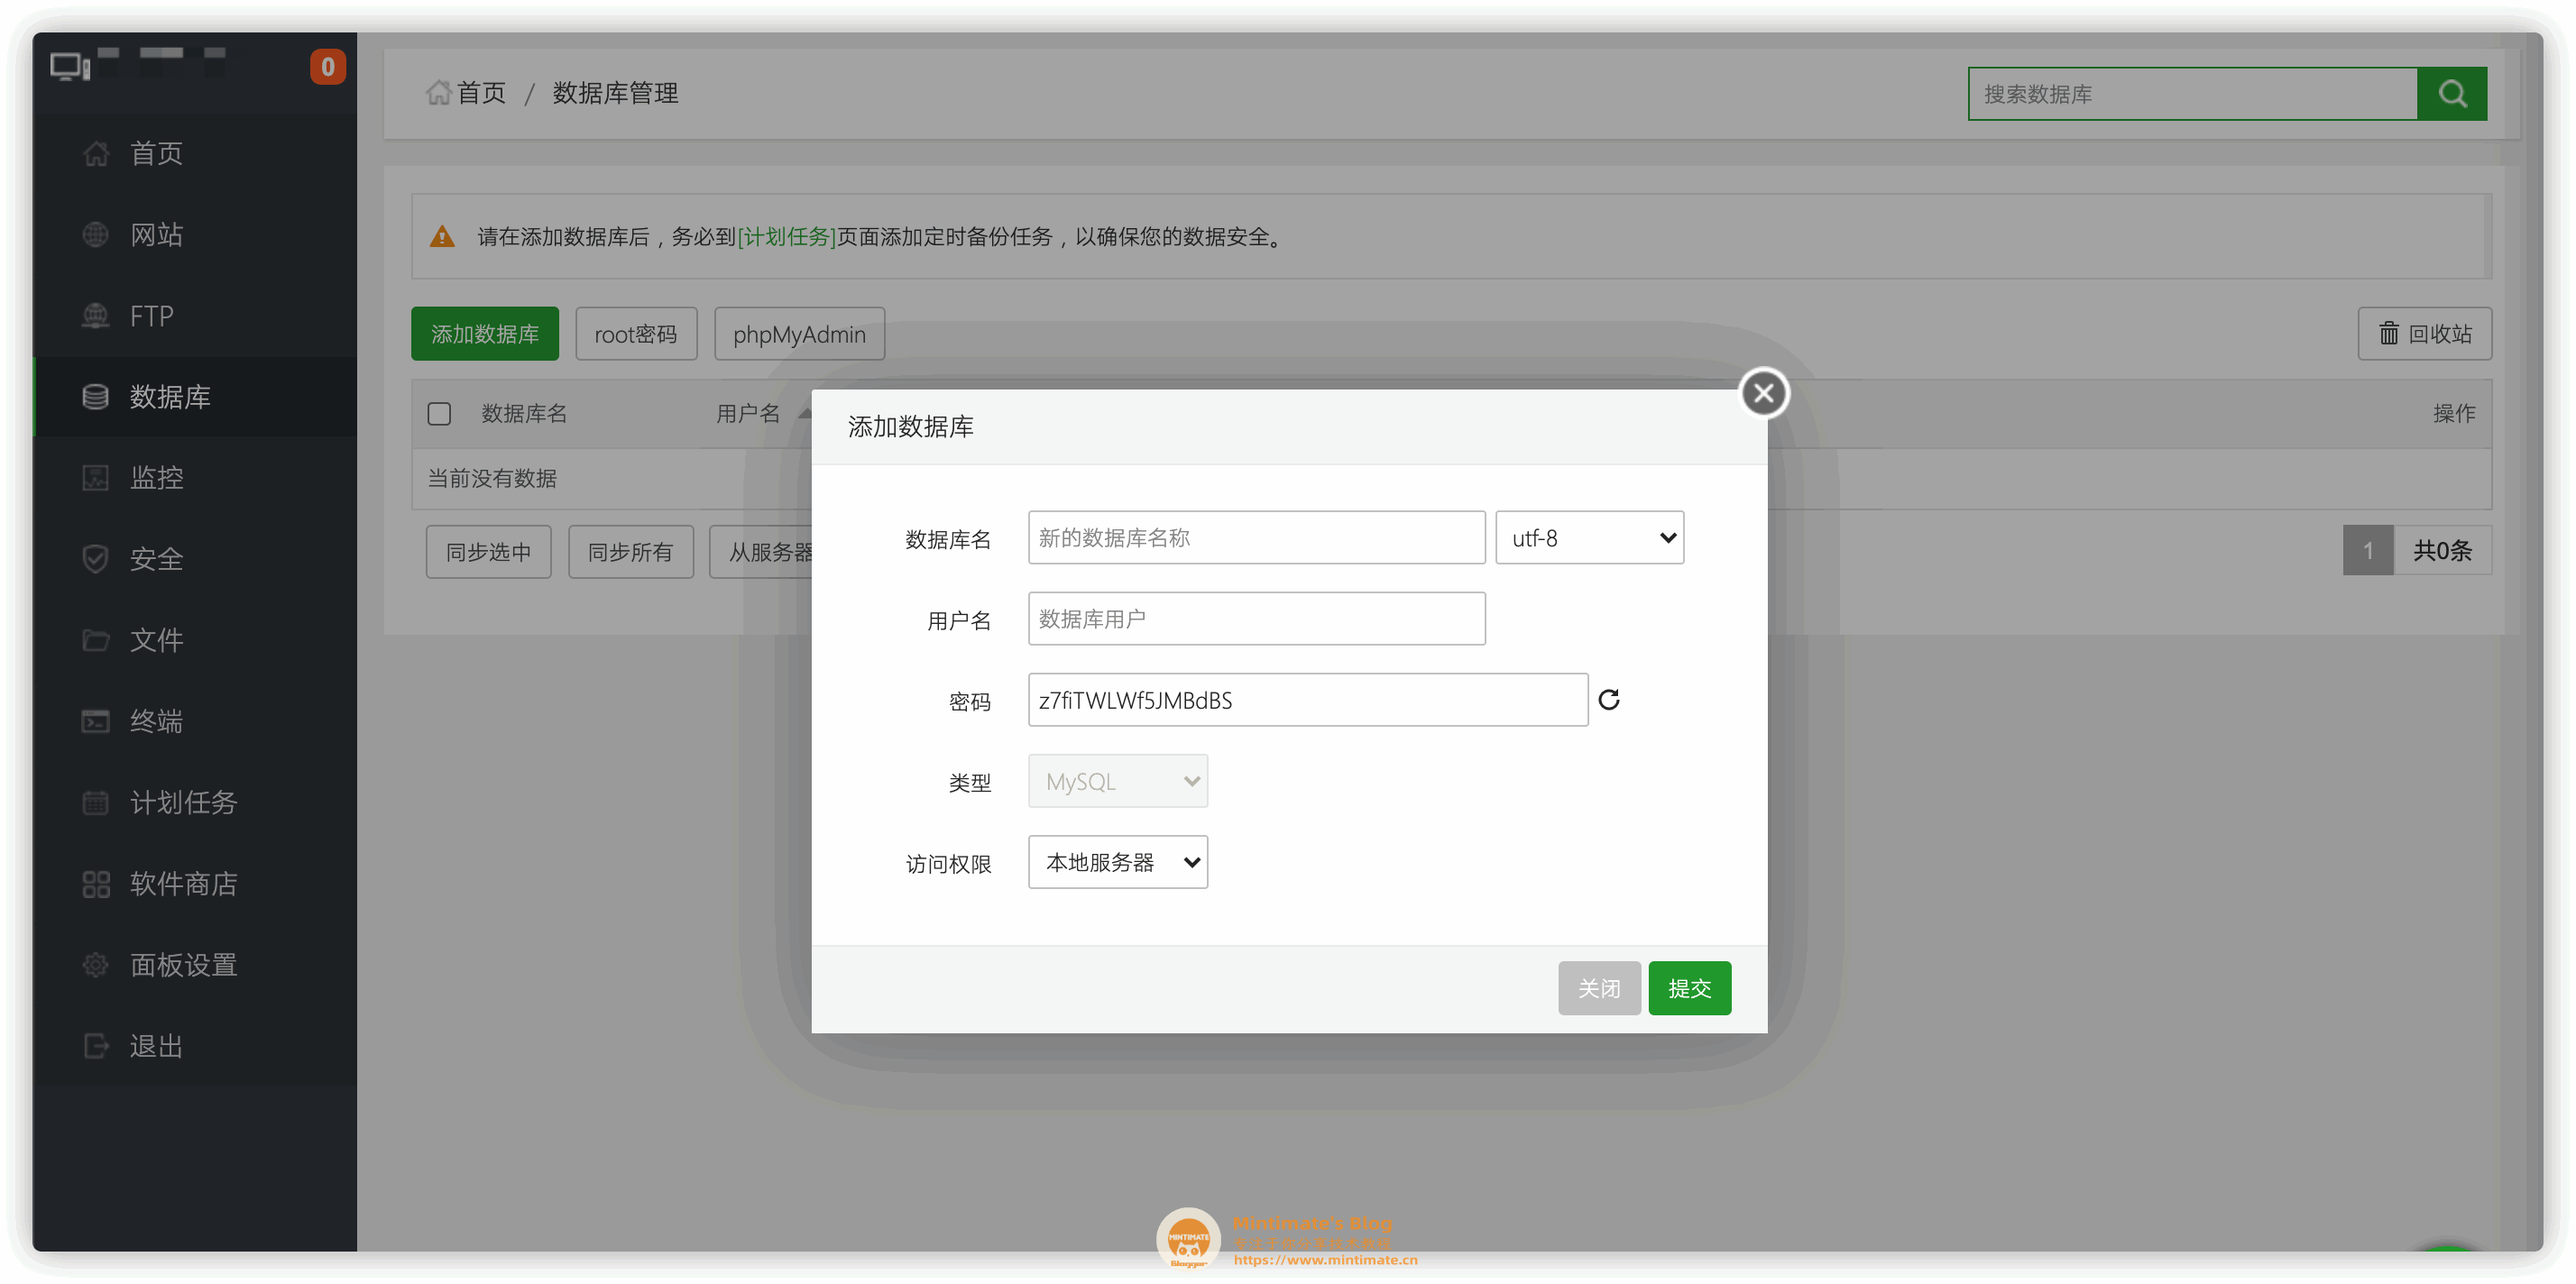Focus the 搜索数据库 search box

click(2192, 94)
